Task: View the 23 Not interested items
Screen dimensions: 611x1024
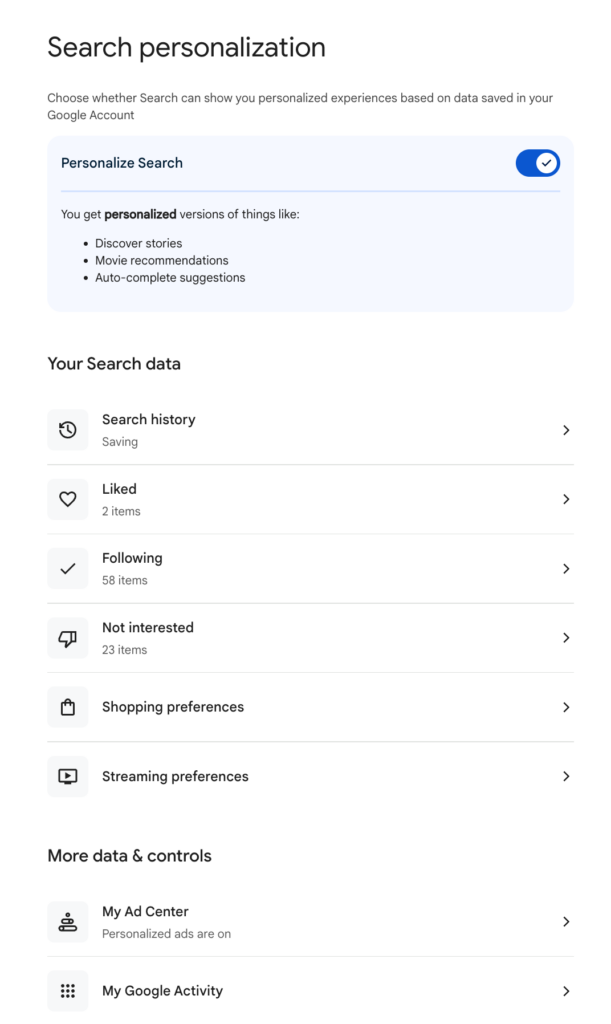Action: click(x=125, y=650)
